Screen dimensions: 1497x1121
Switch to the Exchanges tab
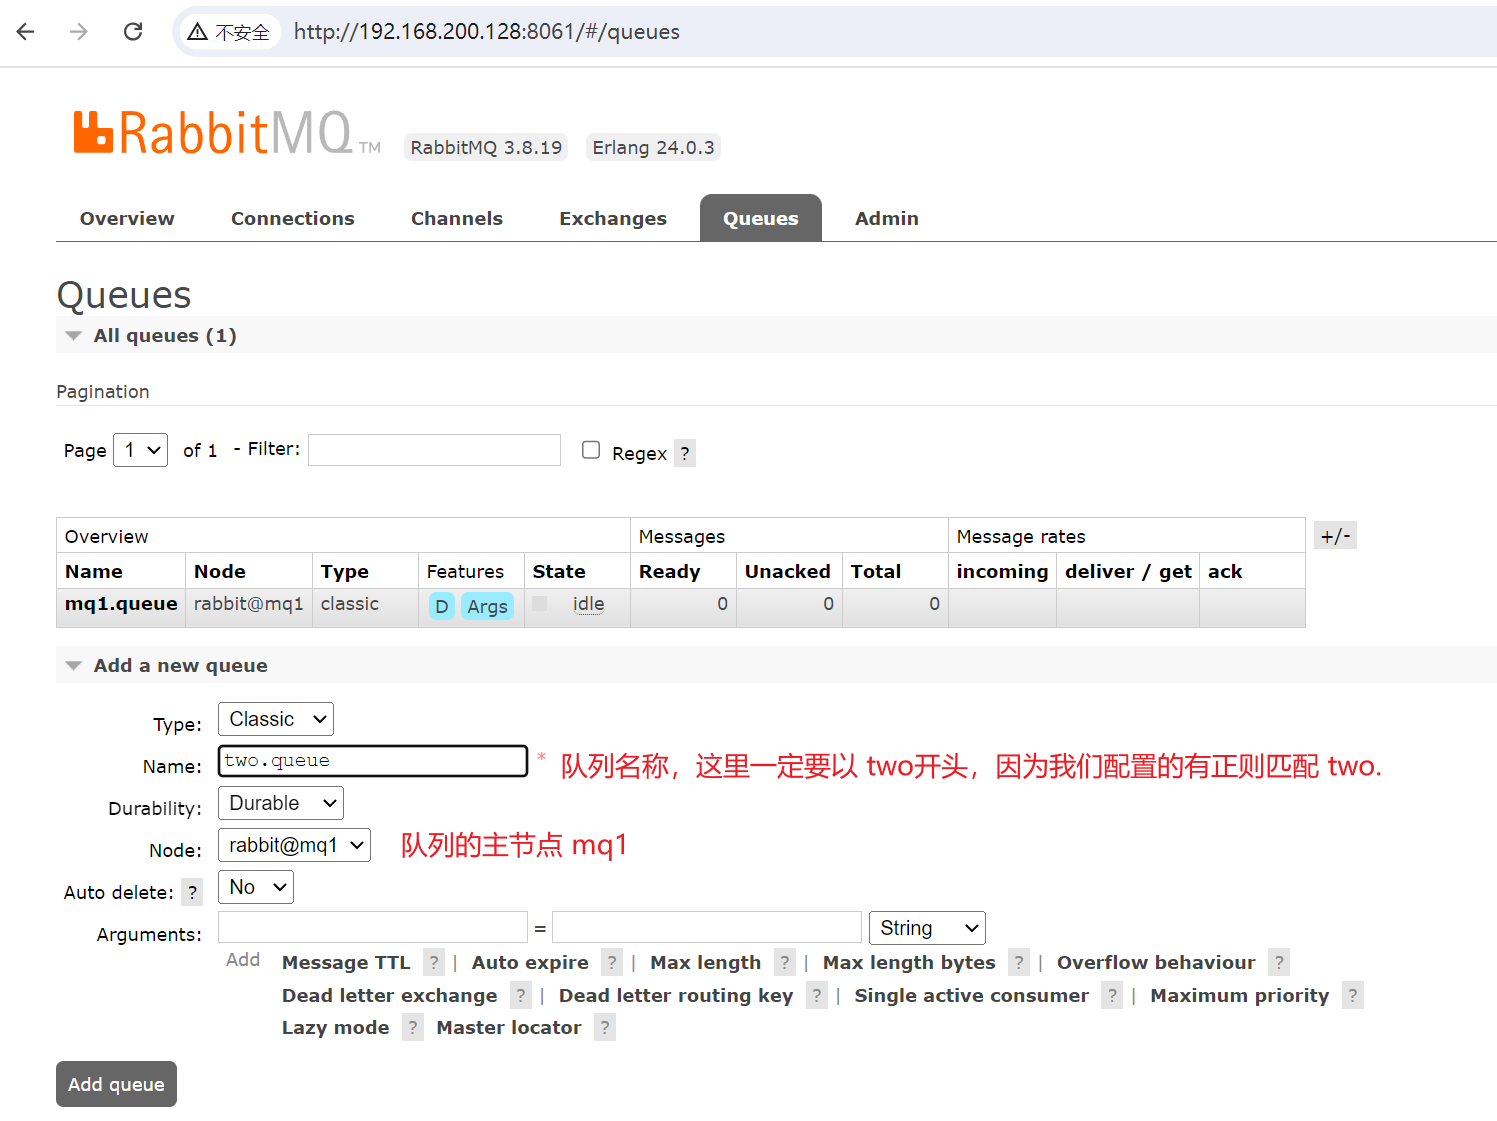point(613,218)
